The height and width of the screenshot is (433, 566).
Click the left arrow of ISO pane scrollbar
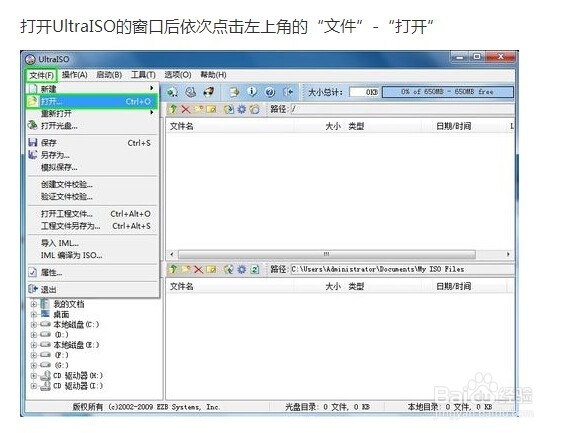coord(172,254)
